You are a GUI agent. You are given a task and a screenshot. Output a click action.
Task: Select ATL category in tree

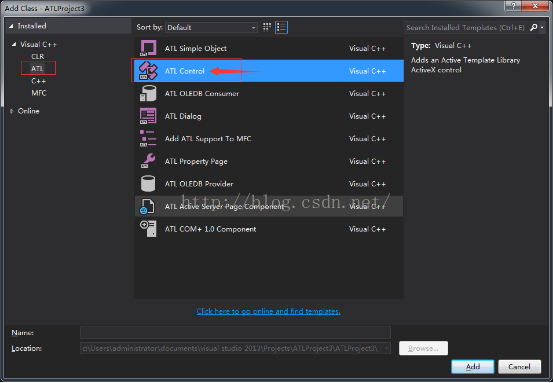pyautogui.click(x=37, y=68)
